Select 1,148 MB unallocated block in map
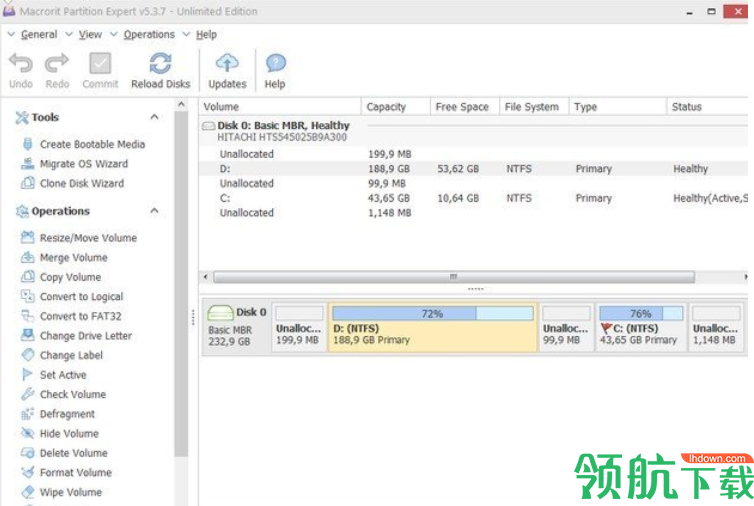This screenshot has width=754, height=506. coord(716,328)
